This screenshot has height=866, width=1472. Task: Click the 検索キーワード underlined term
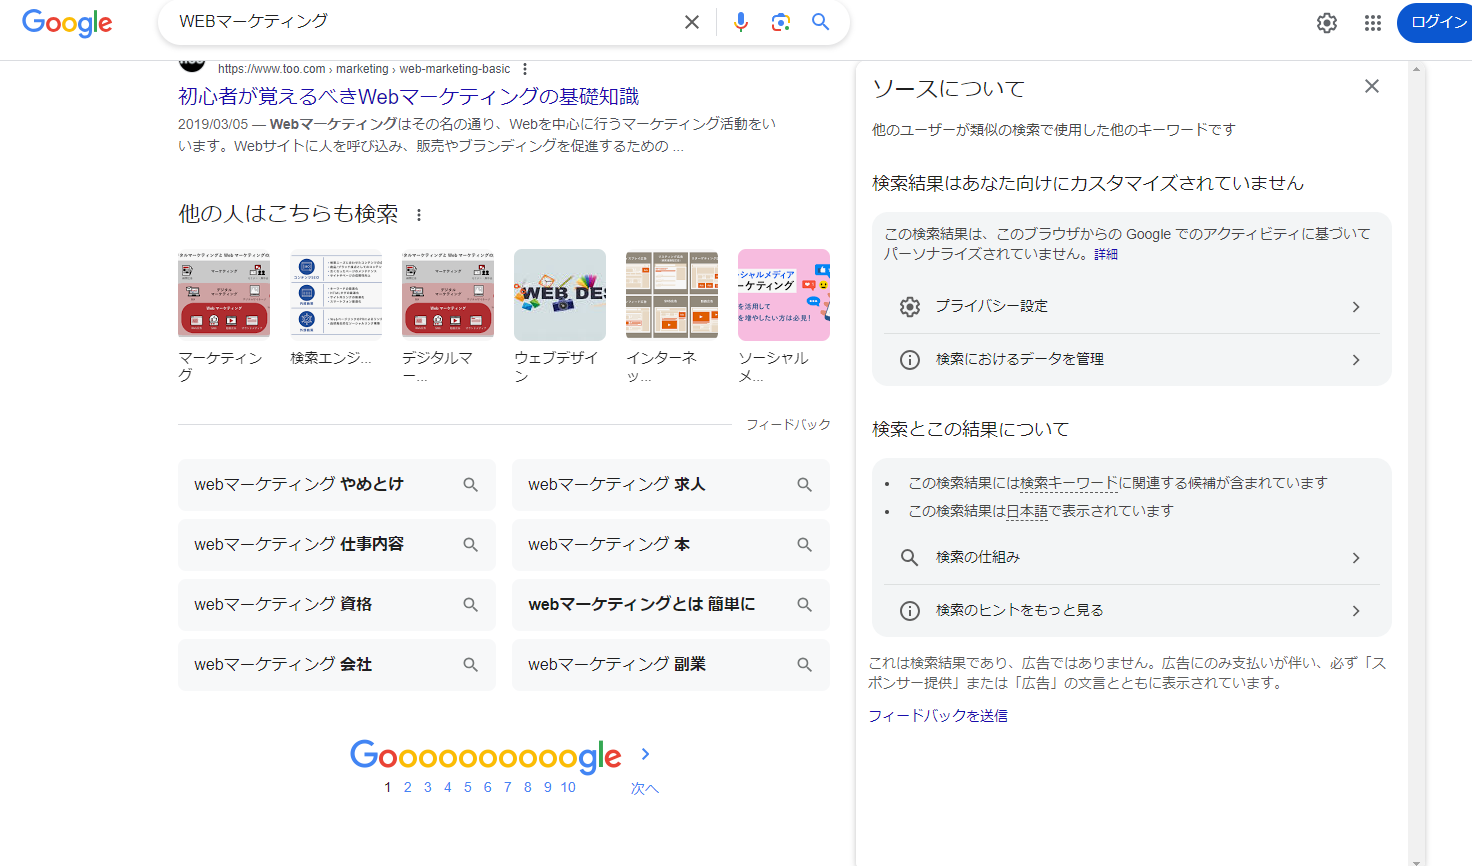[x=1069, y=483]
